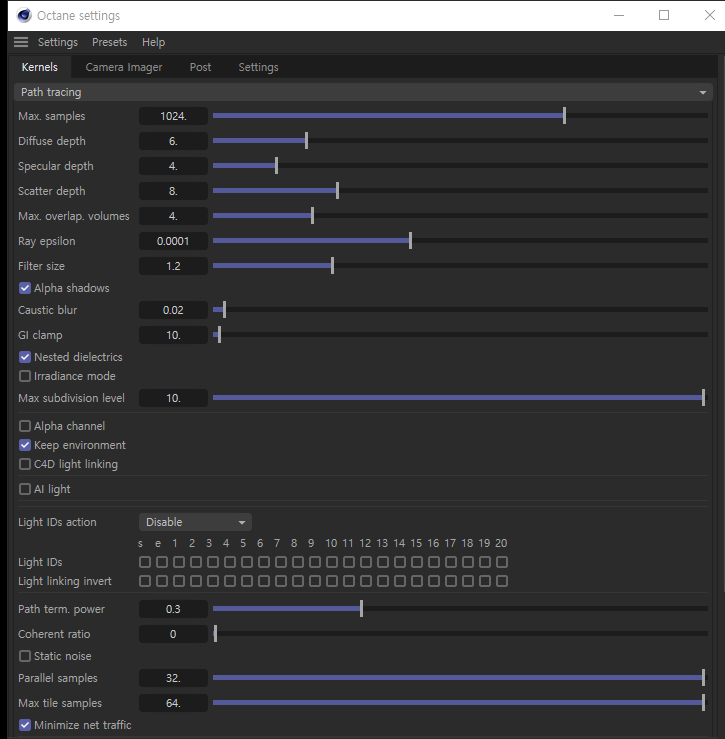Open the hamburger menu icon
Screen dimensions: 725x739
click(21, 42)
